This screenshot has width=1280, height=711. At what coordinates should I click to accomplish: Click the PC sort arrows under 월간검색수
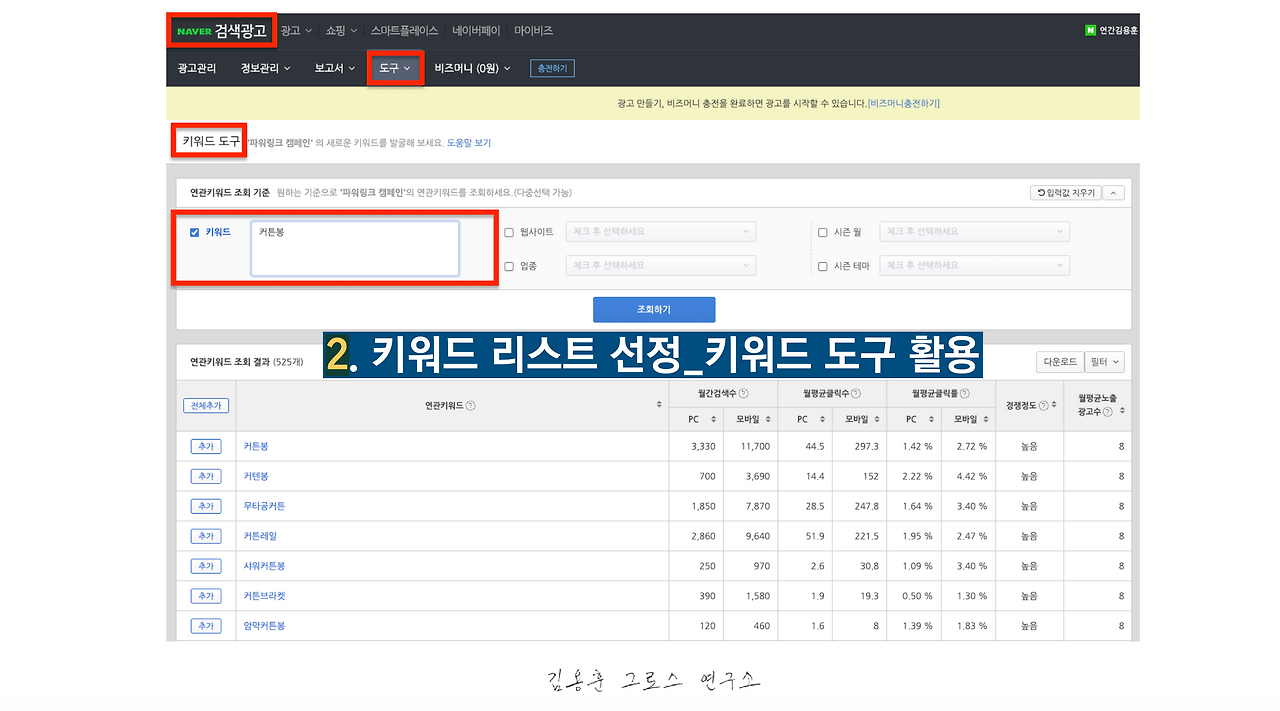click(x=714, y=419)
